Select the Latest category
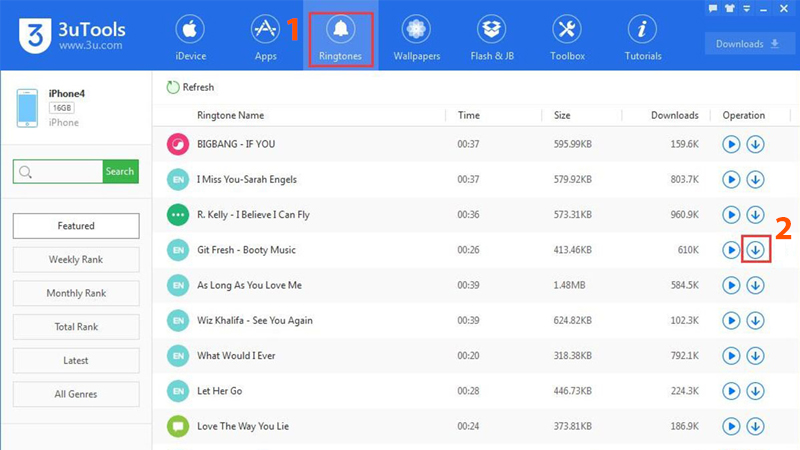 coord(76,360)
